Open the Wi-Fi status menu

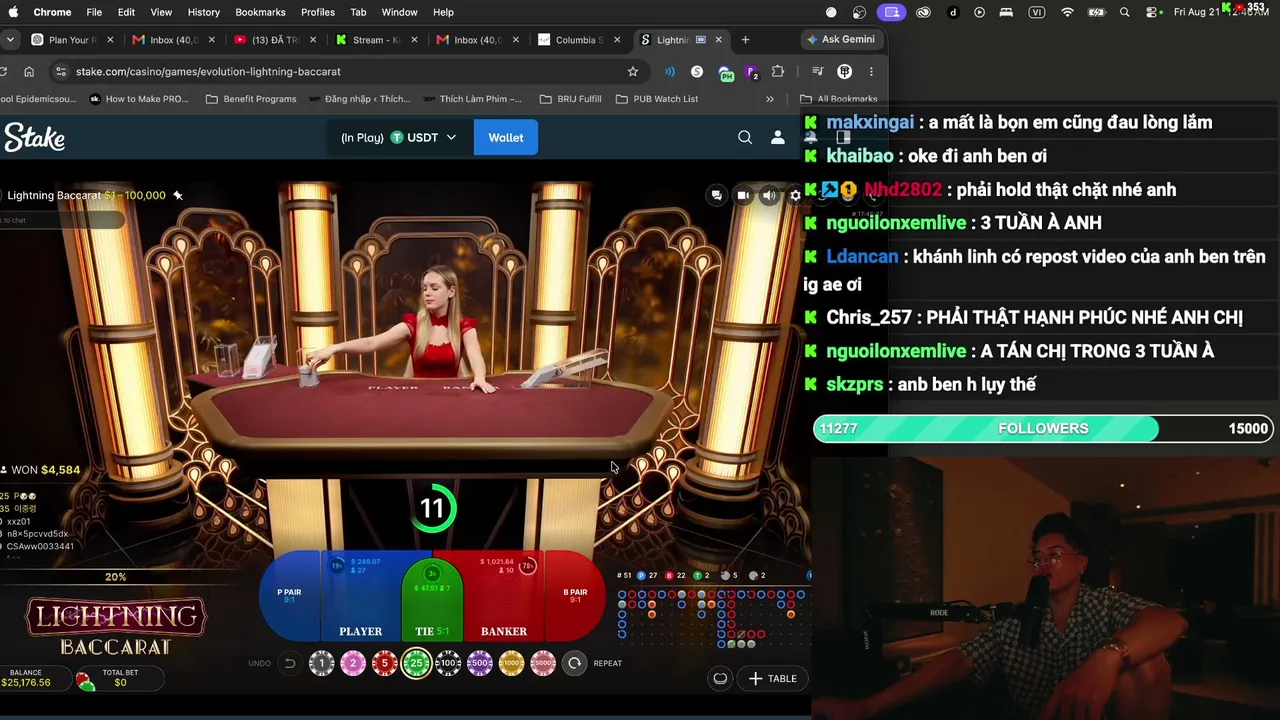pyautogui.click(x=1067, y=12)
